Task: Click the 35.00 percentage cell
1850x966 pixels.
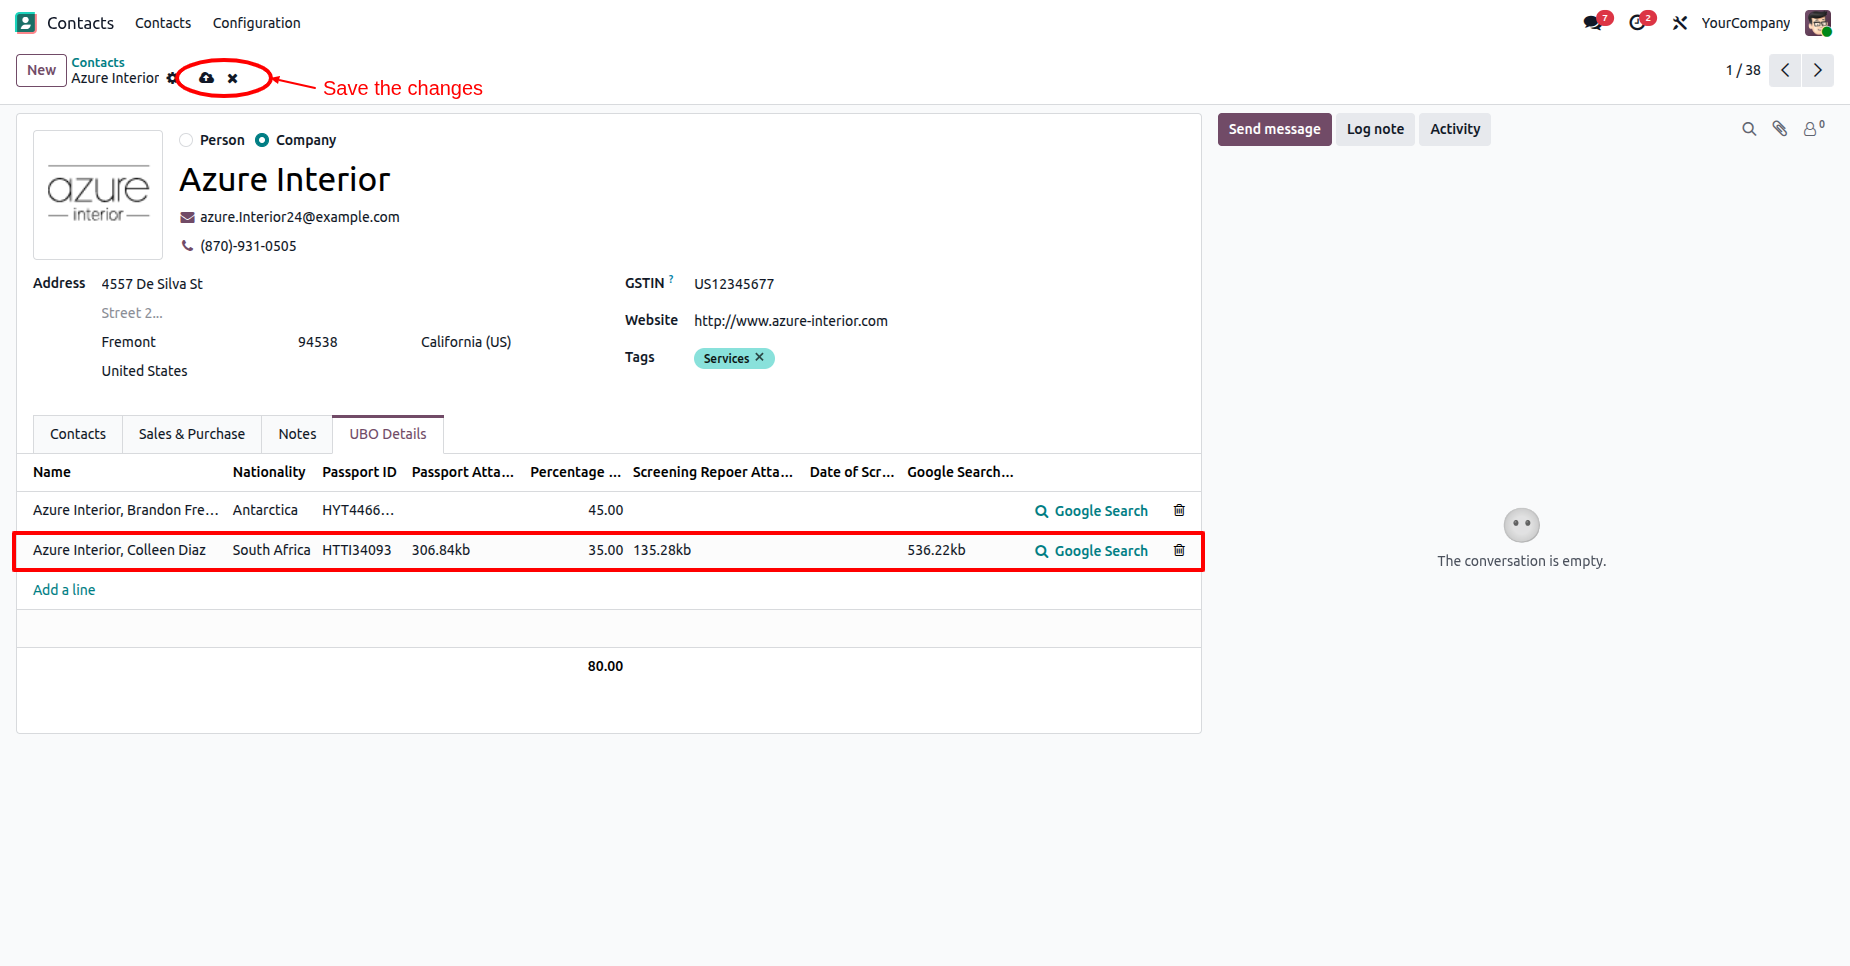Action: [x=605, y=550]
